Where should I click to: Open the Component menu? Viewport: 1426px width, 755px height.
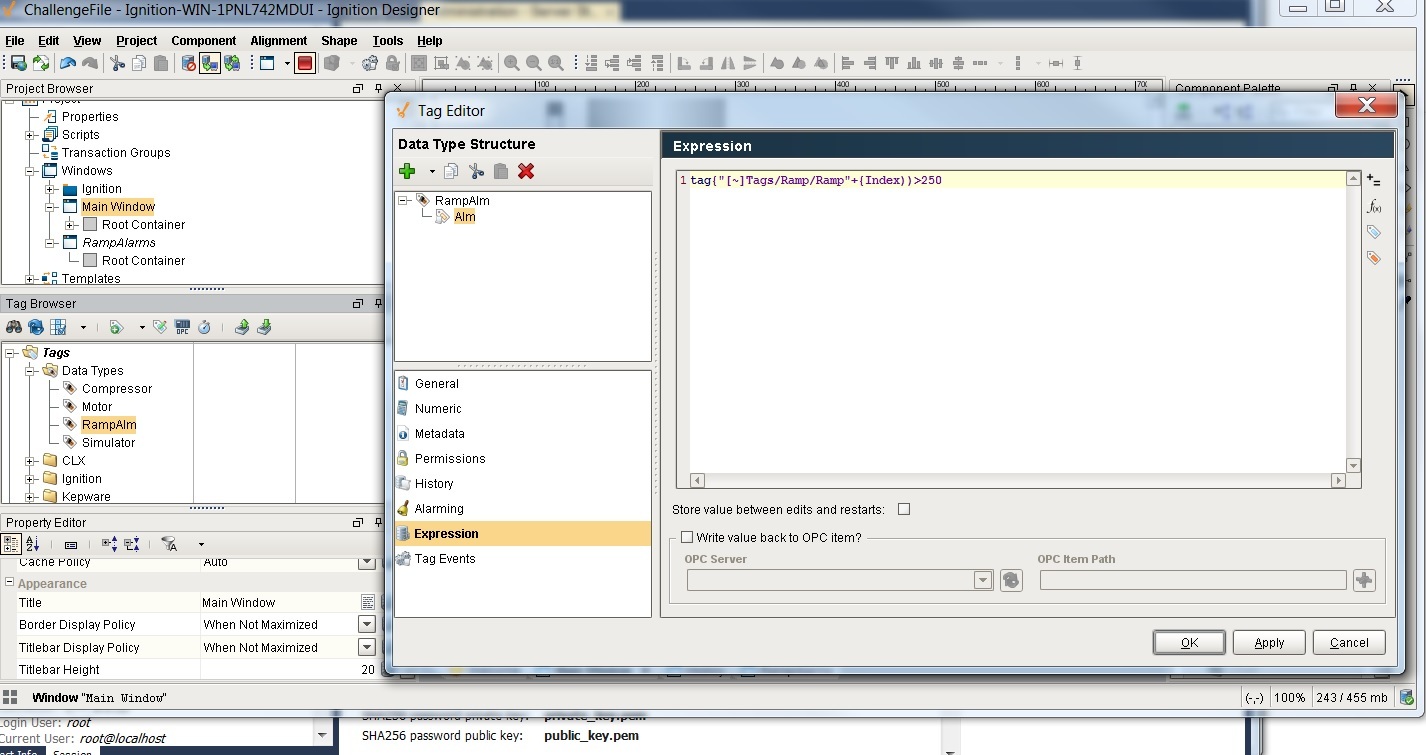[203, 41]
